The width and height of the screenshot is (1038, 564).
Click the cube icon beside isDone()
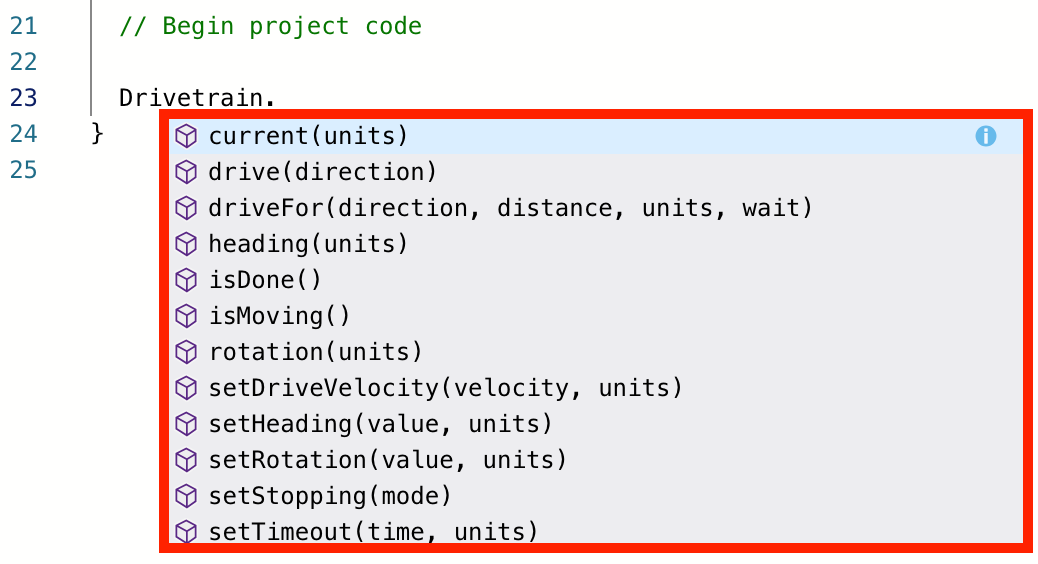tap(186, 280)
